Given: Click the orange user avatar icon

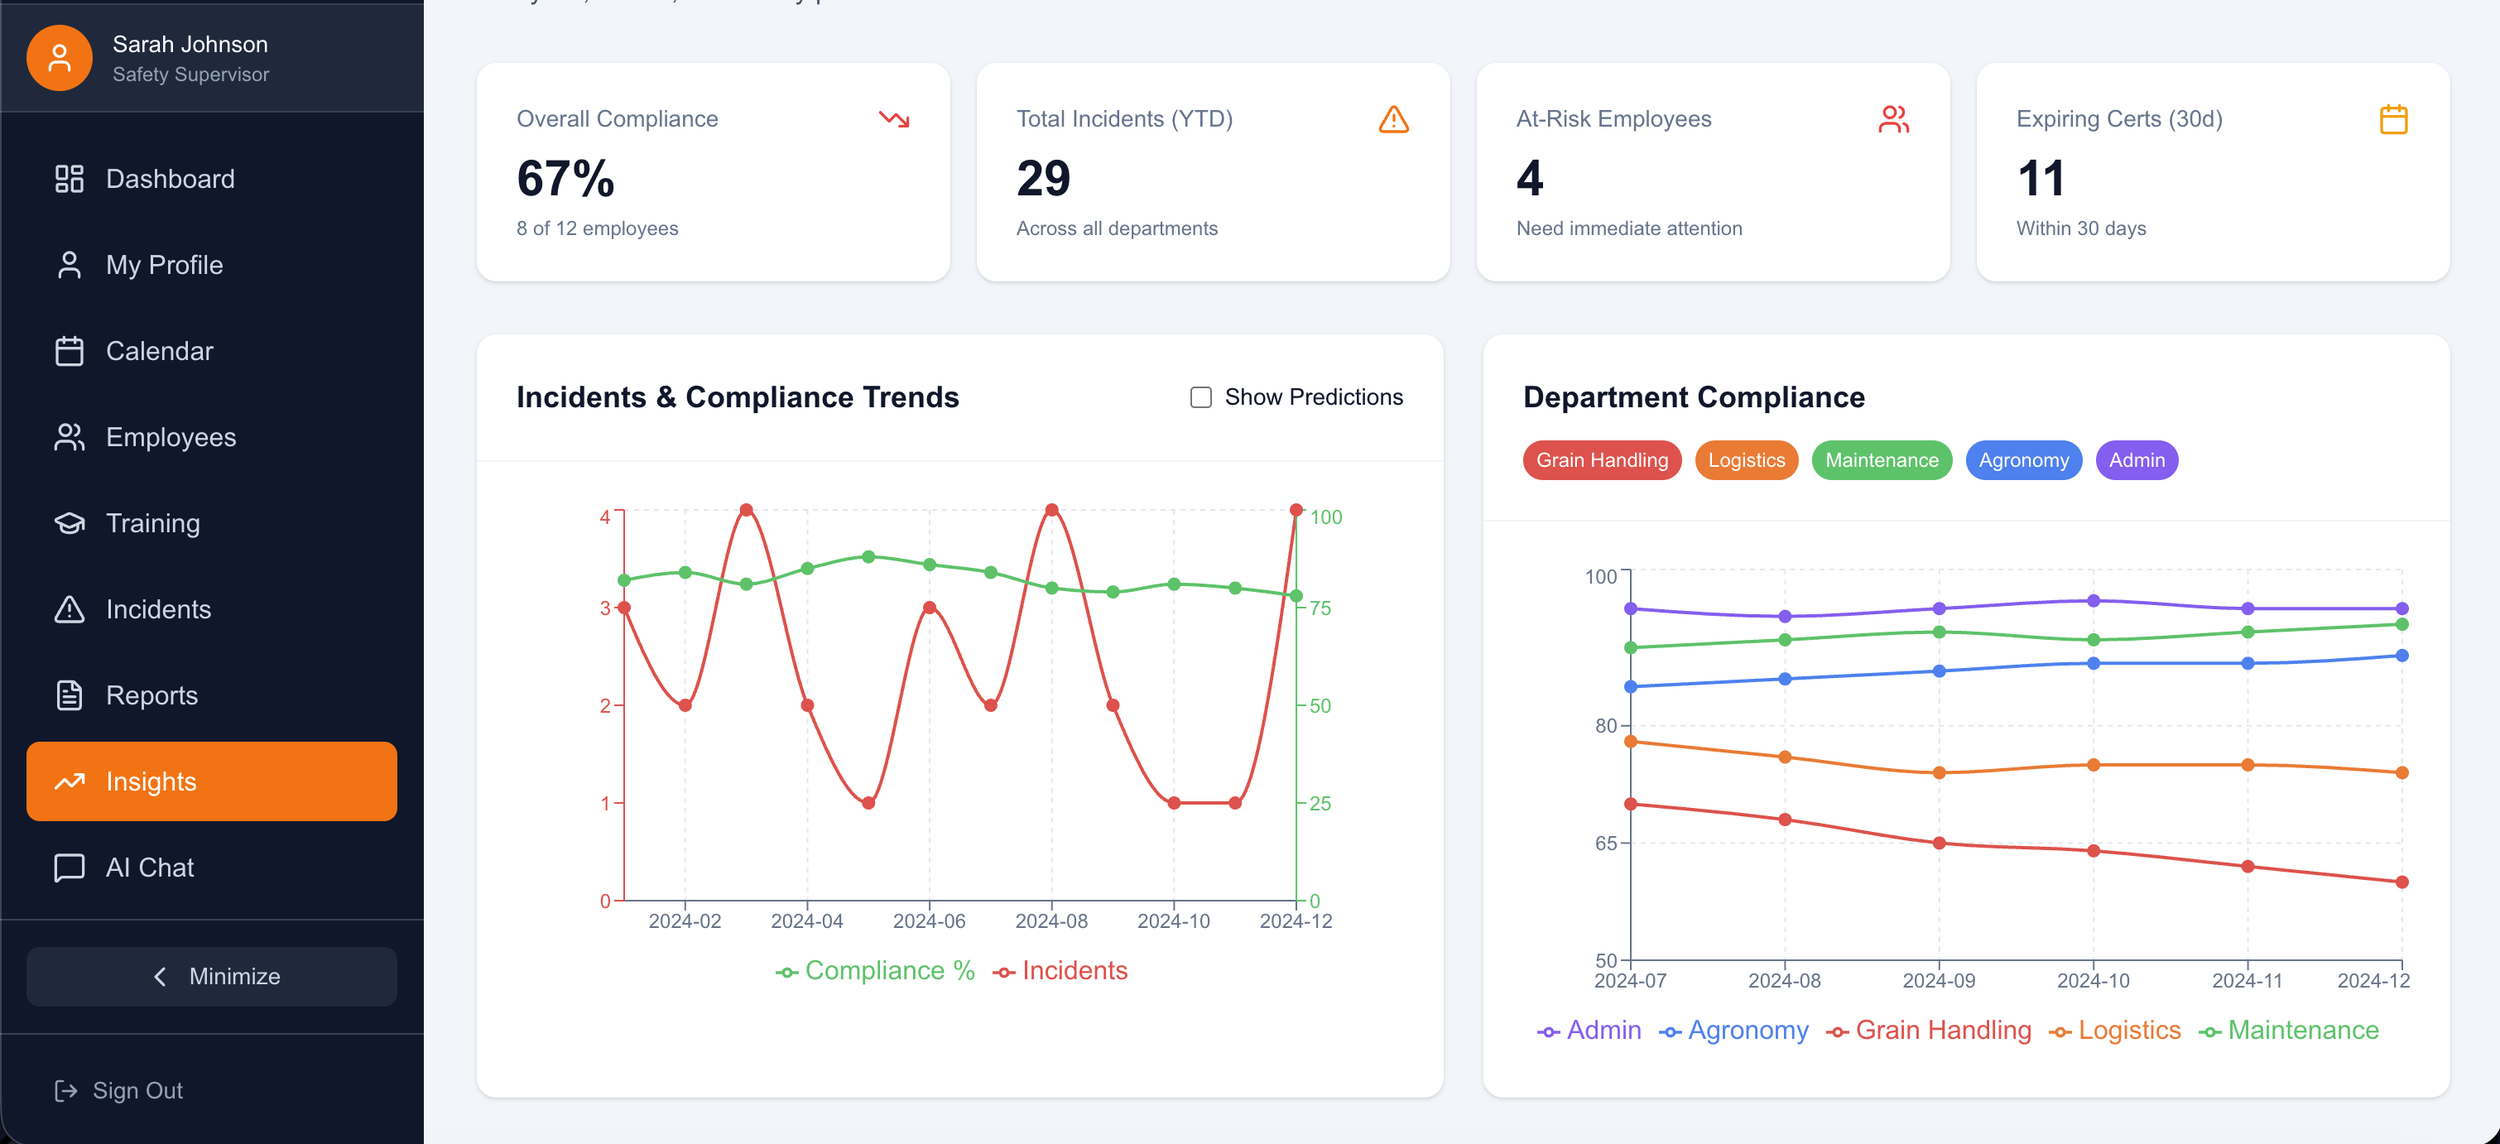Looking at the screenshot, I should pyautogui.click(x=60, y=58).
